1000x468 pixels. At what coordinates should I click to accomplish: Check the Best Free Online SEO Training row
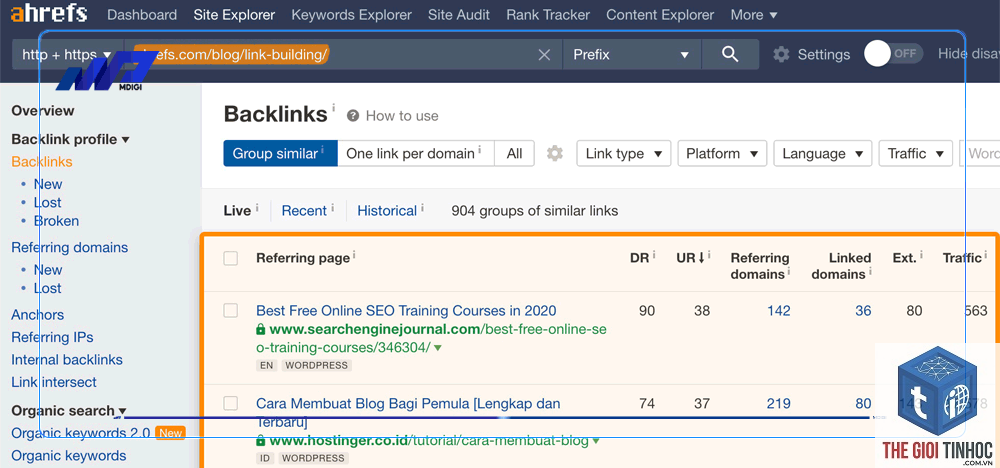230,311
